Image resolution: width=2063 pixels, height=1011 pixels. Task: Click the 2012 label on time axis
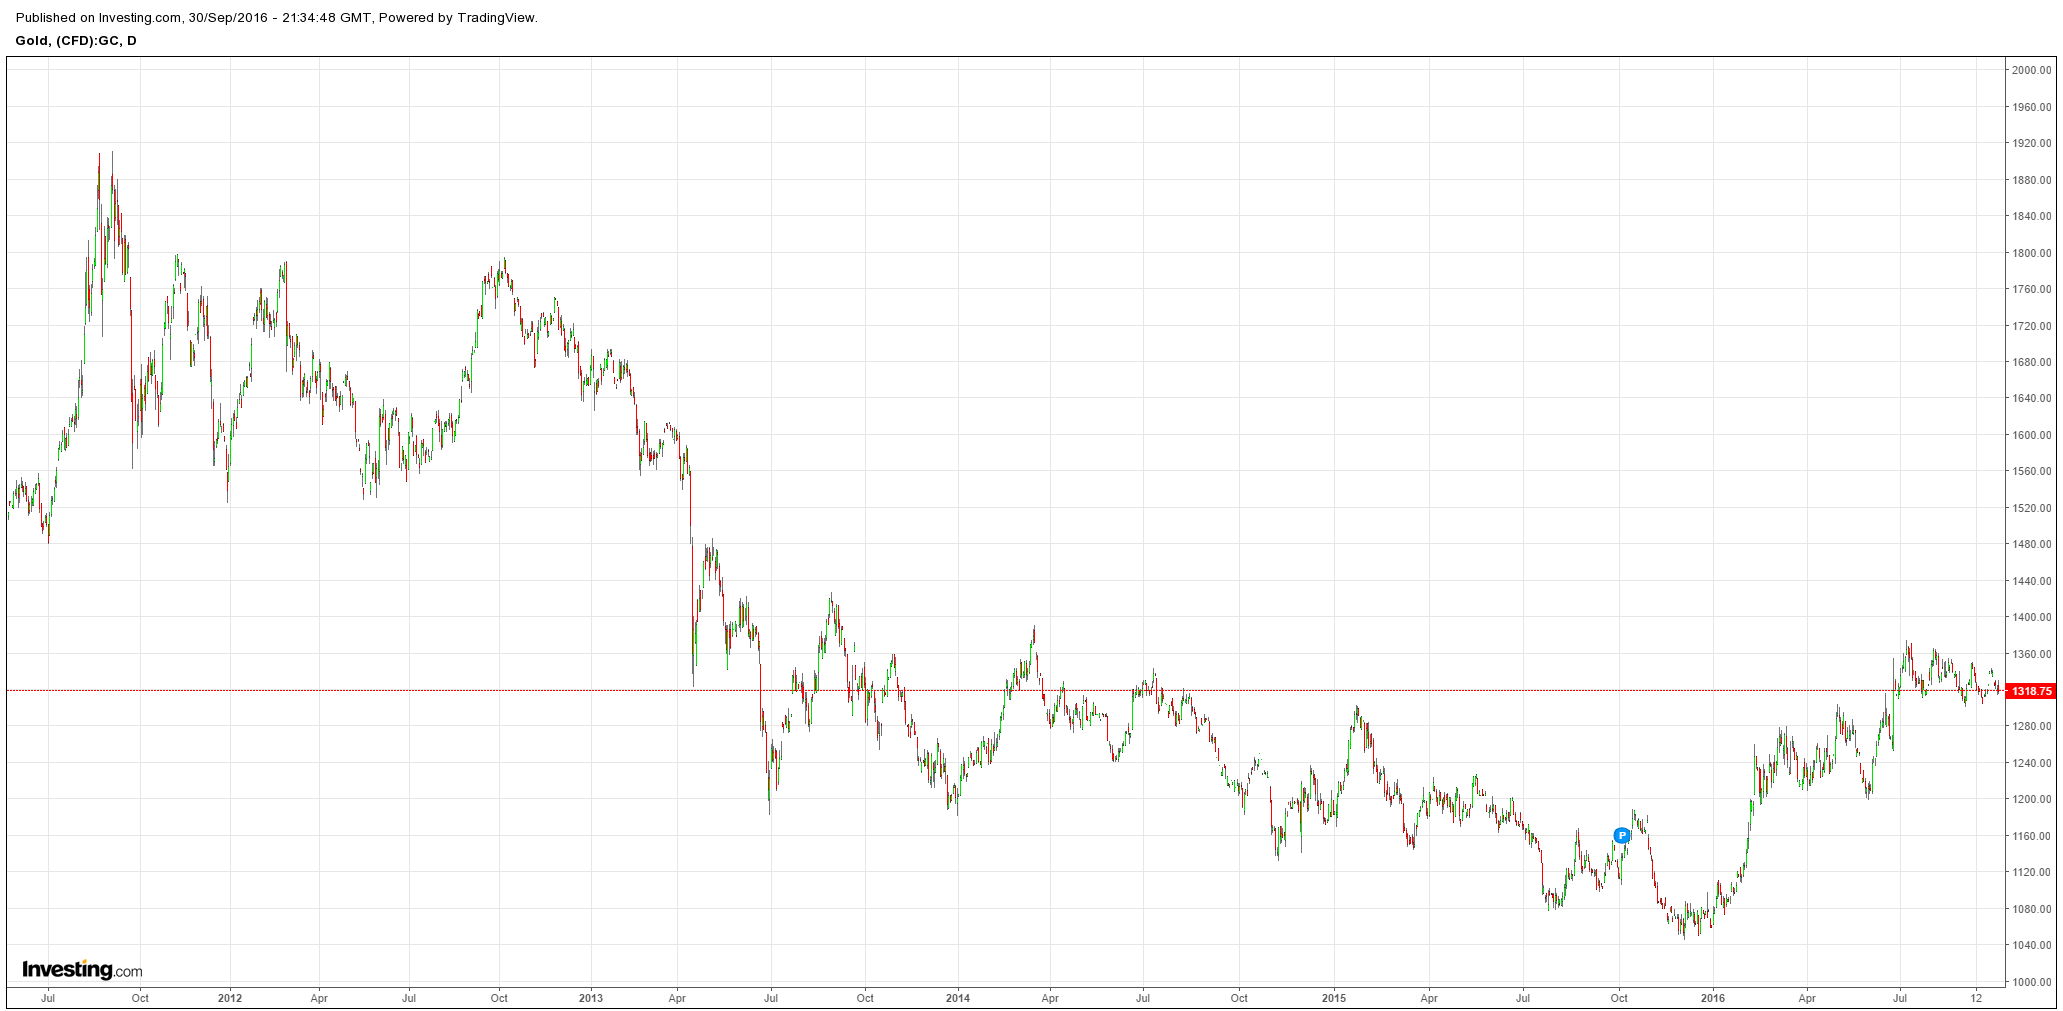point(230,998)
